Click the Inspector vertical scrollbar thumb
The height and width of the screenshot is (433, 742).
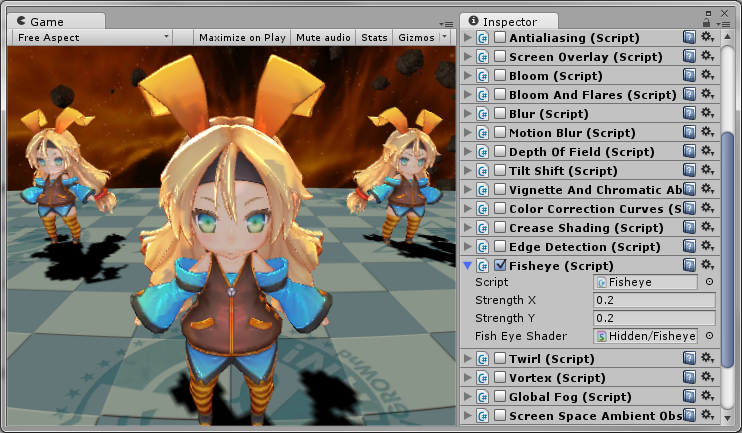728,250
